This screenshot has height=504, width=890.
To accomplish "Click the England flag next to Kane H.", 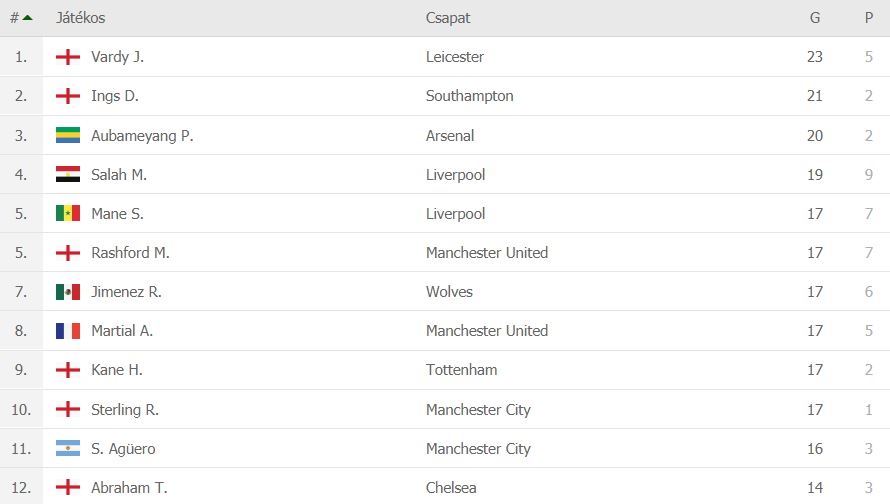I will pyautogui.click(x=68, y=370).
